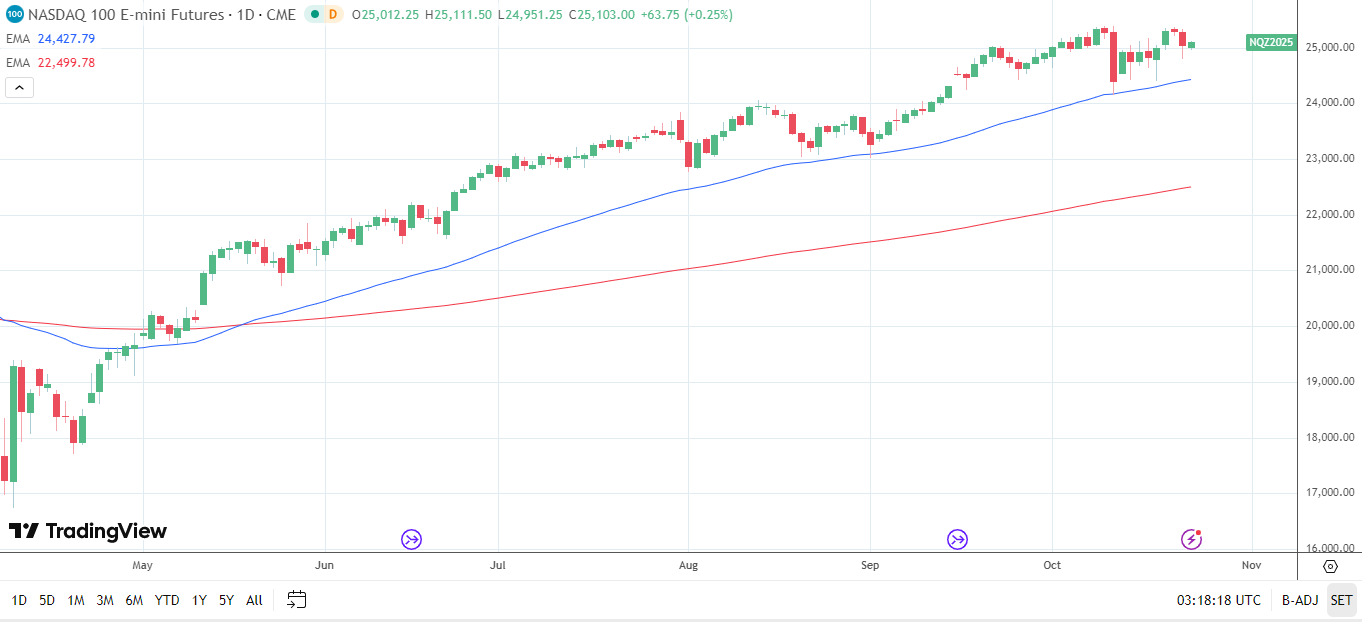Click the September contract rollover marker

pyautogui.click(x=957, y=540)
